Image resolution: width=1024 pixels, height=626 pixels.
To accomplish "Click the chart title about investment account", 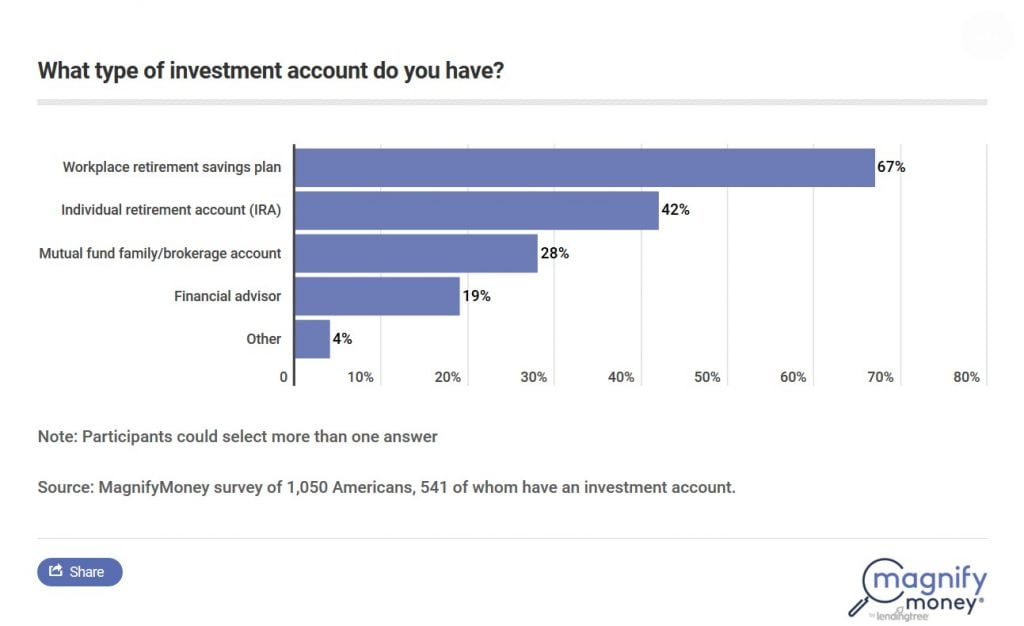I will coord(270,71).
